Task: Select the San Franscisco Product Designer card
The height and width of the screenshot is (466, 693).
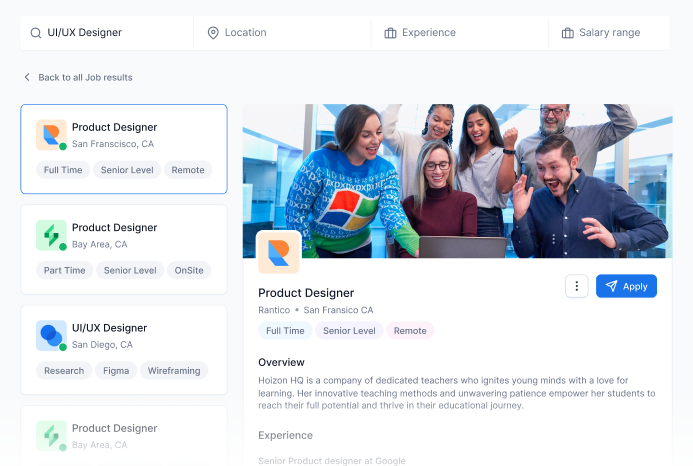Action: click(x=124, y=149)
